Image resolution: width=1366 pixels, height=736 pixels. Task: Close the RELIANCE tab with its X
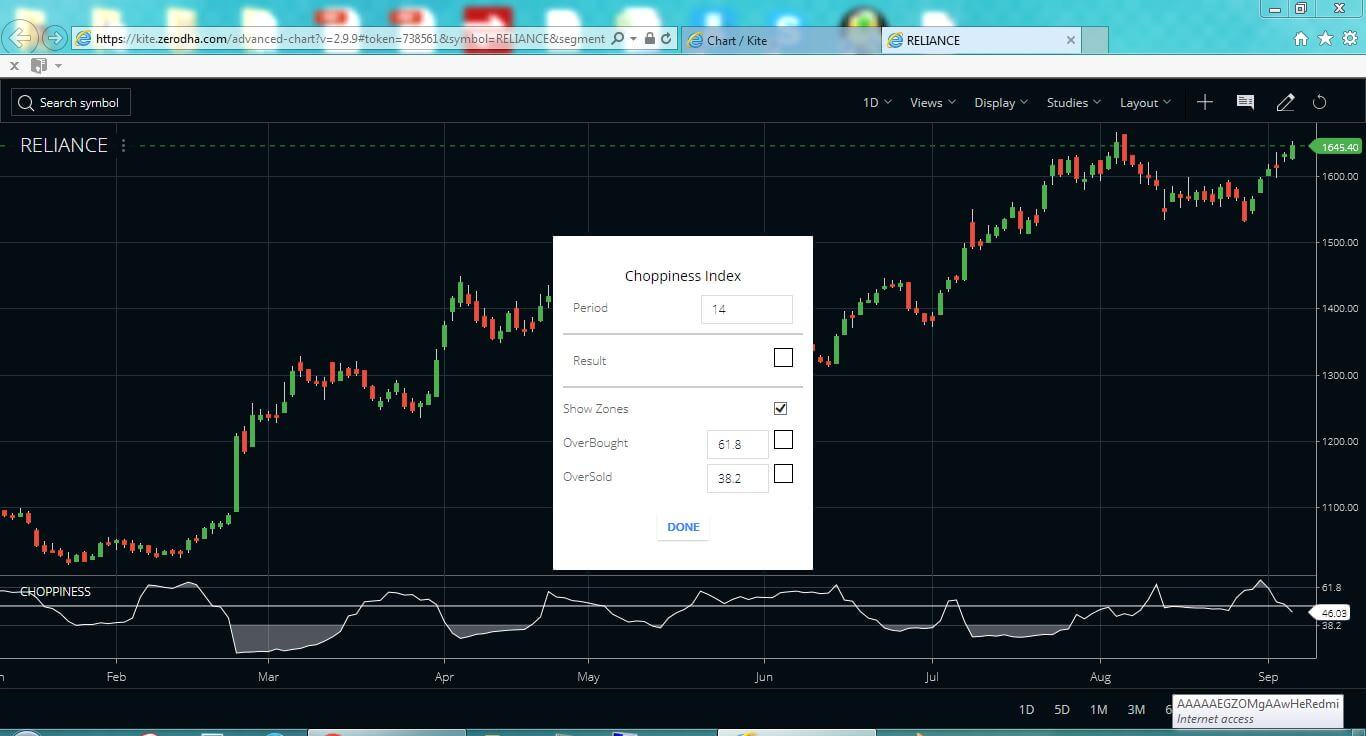click(1071, 40)
